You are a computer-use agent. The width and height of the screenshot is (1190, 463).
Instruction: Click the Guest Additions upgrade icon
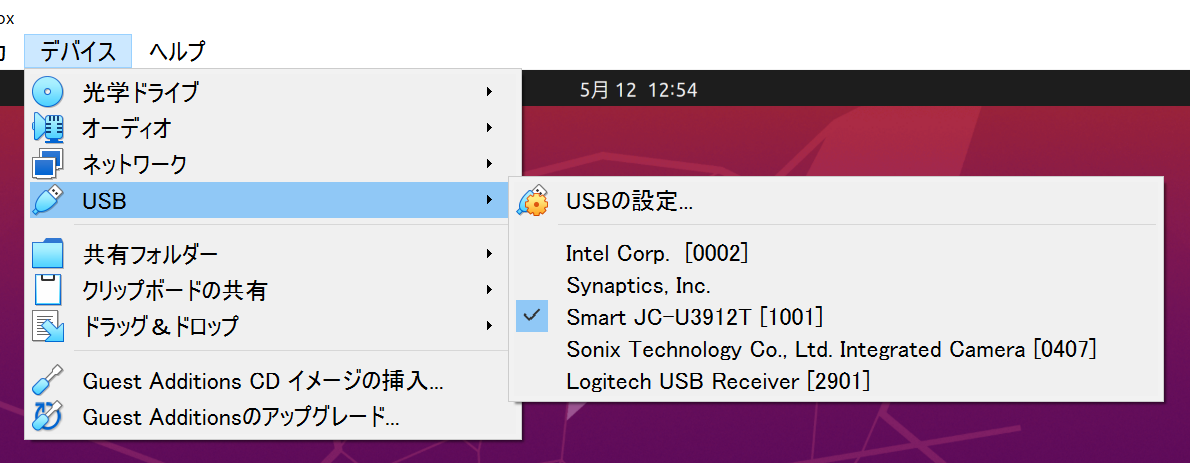[x=47, y=416]
